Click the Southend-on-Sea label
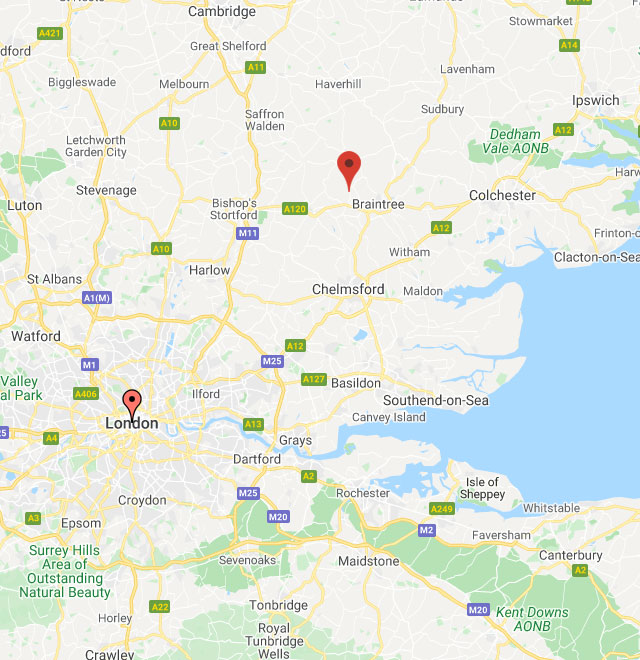 pos(436,400)
